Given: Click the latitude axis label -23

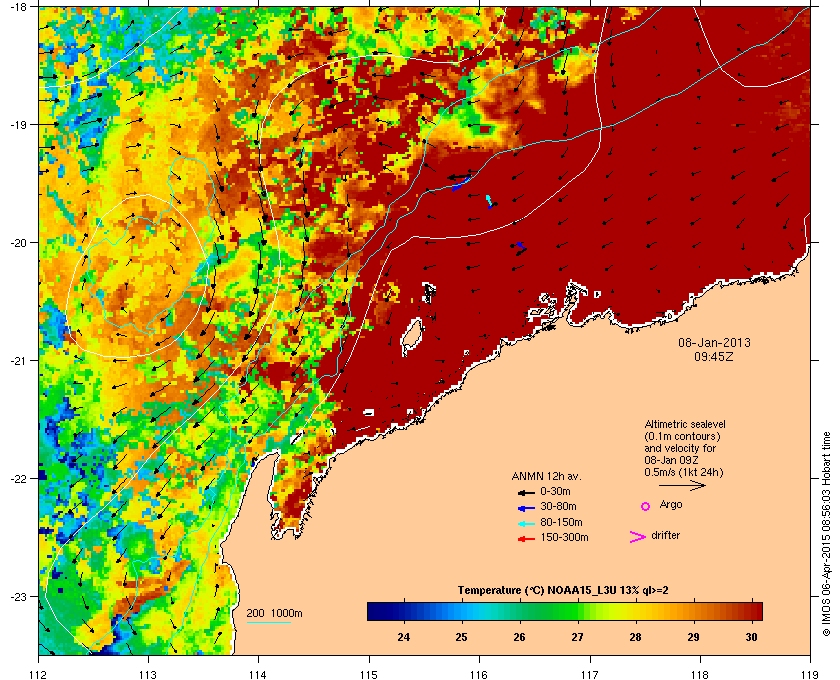Looking at the screenshot, I should click(19, 596).
